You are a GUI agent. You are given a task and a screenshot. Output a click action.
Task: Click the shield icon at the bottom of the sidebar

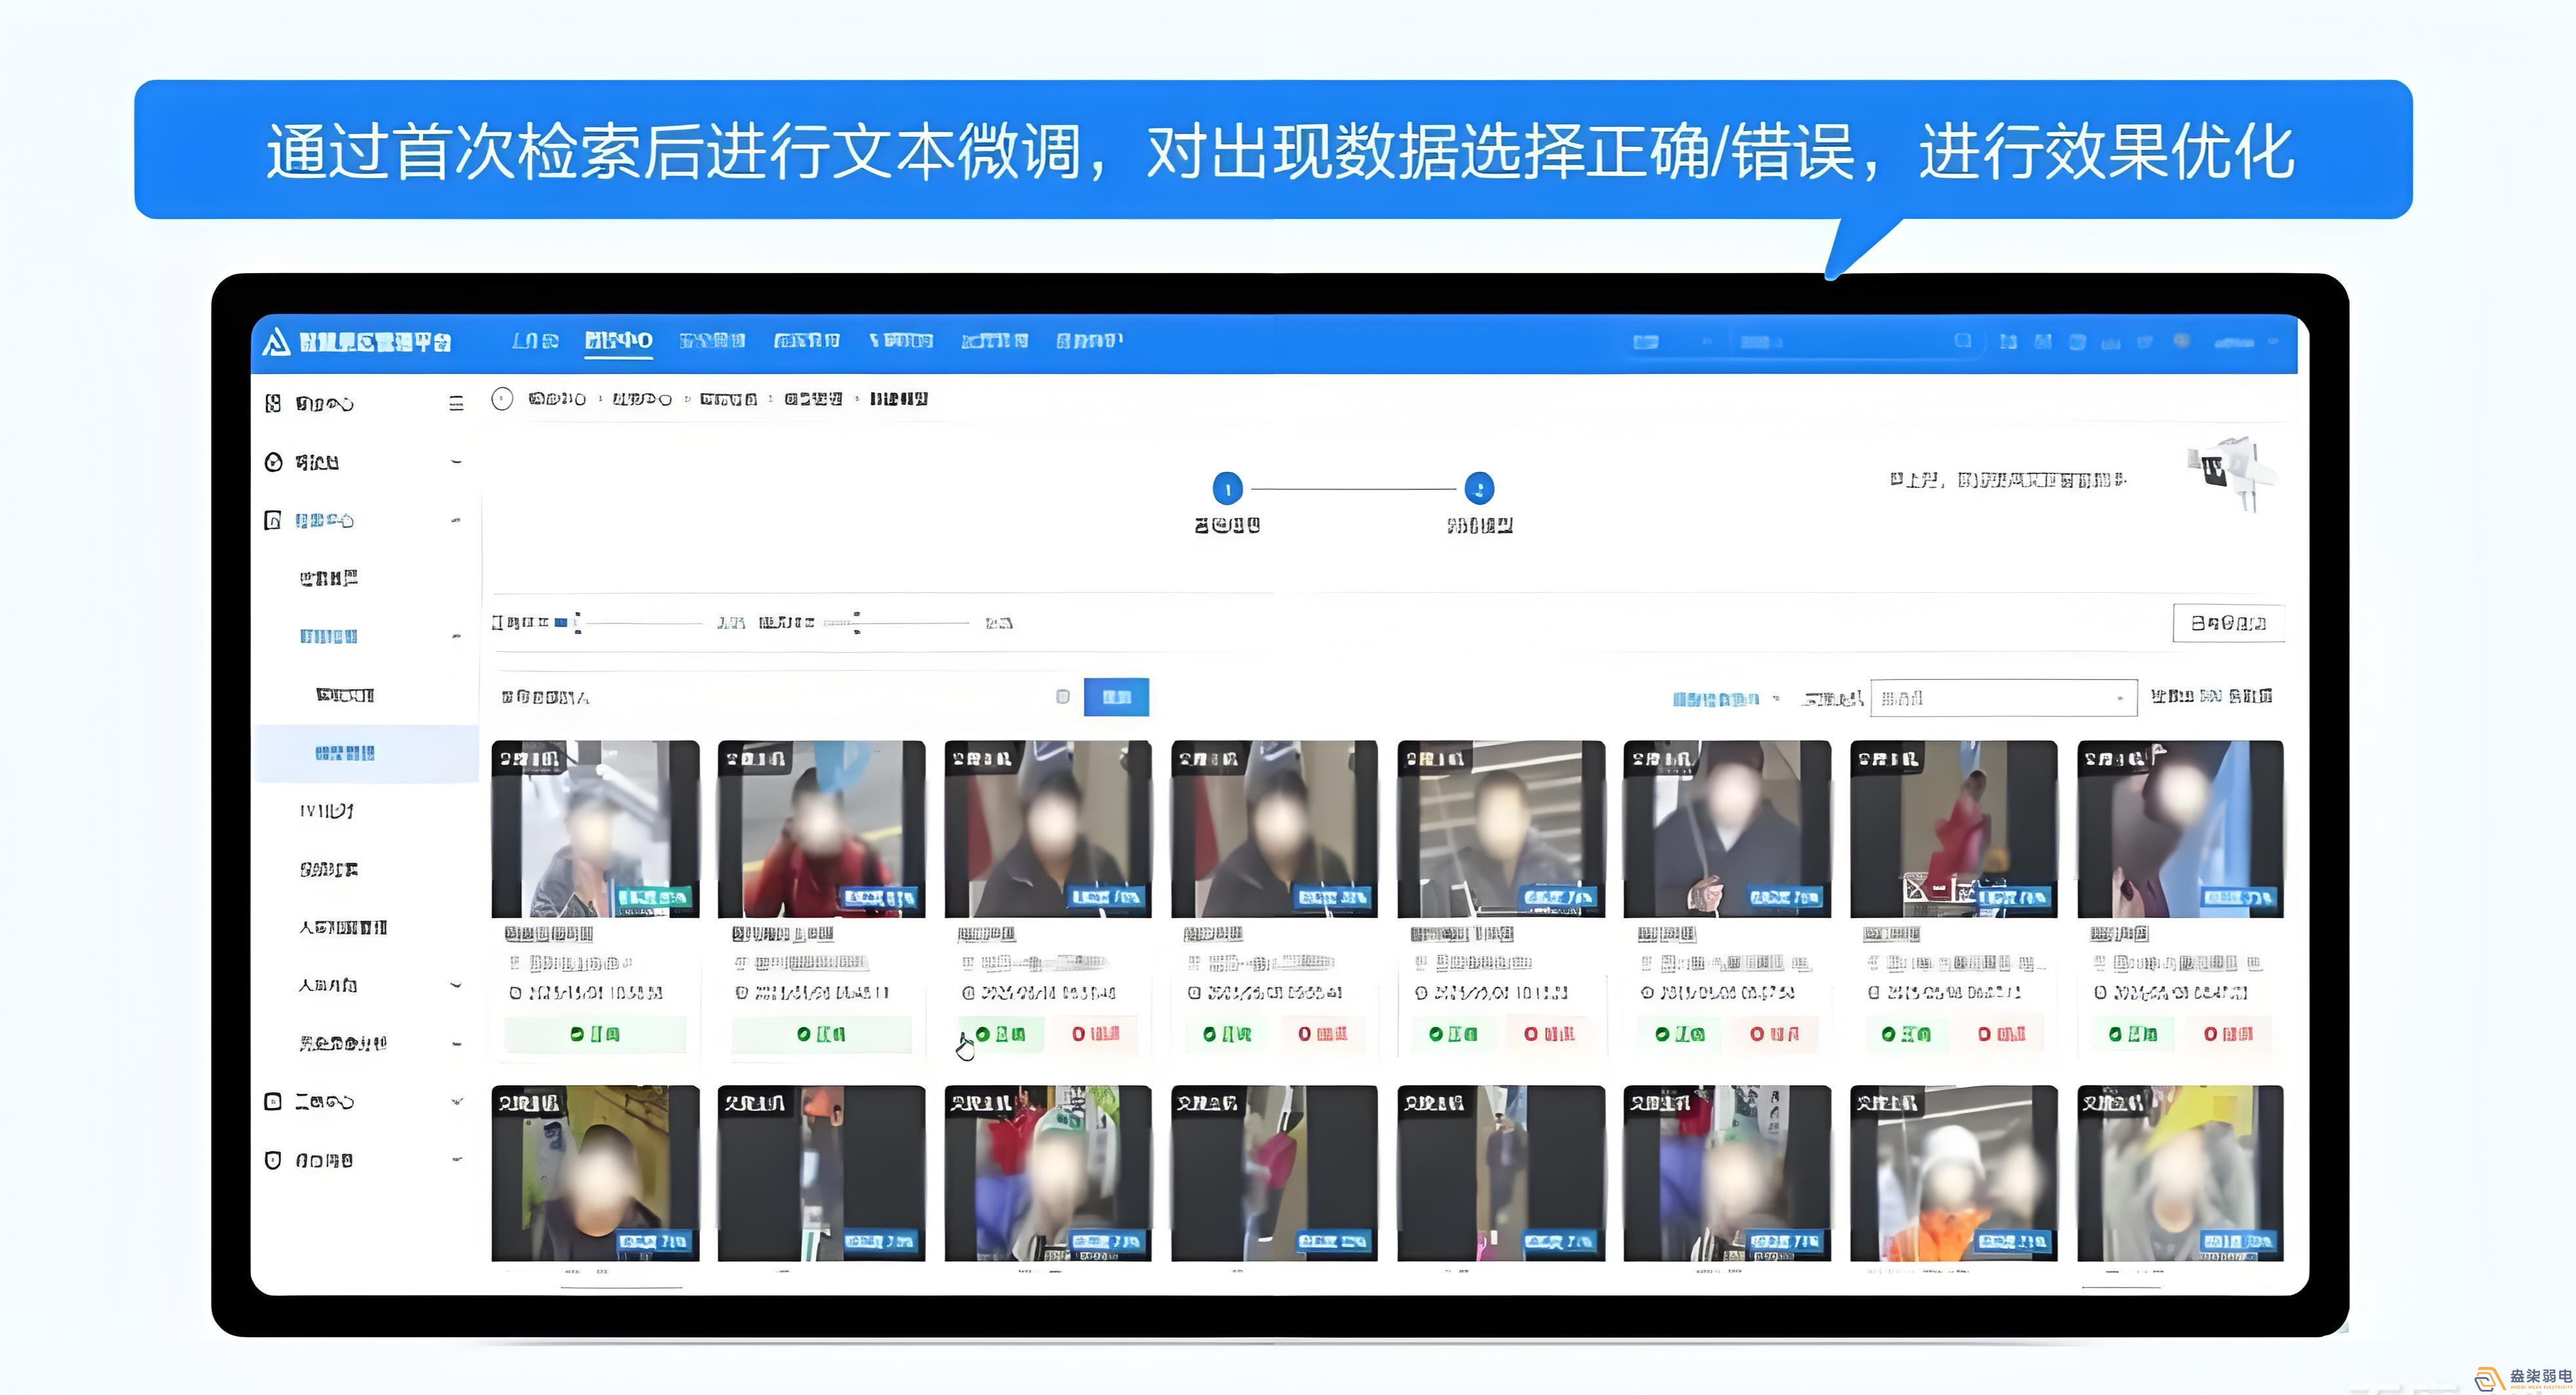pyautogui.click(x=272, y=1158)
